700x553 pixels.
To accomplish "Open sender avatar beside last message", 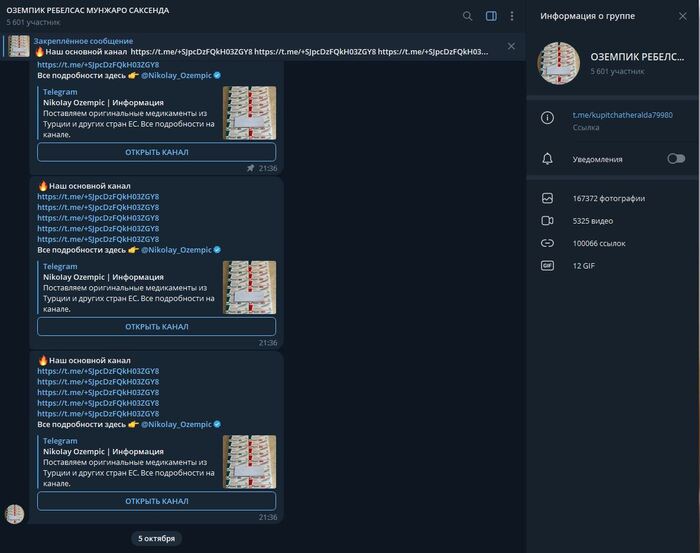I will pos(14,514).
